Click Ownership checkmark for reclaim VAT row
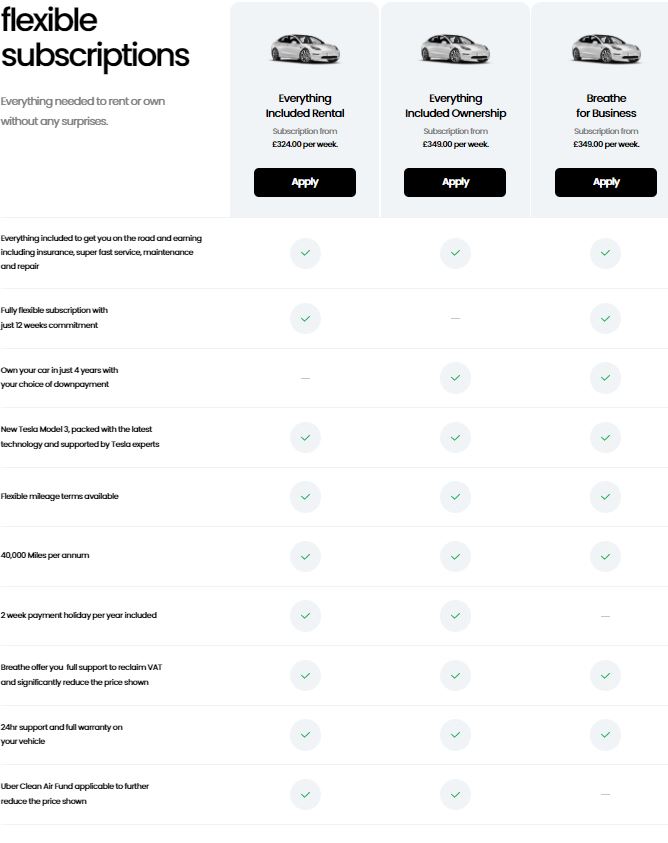Screen dimensions: 668x843 (455, 675)
